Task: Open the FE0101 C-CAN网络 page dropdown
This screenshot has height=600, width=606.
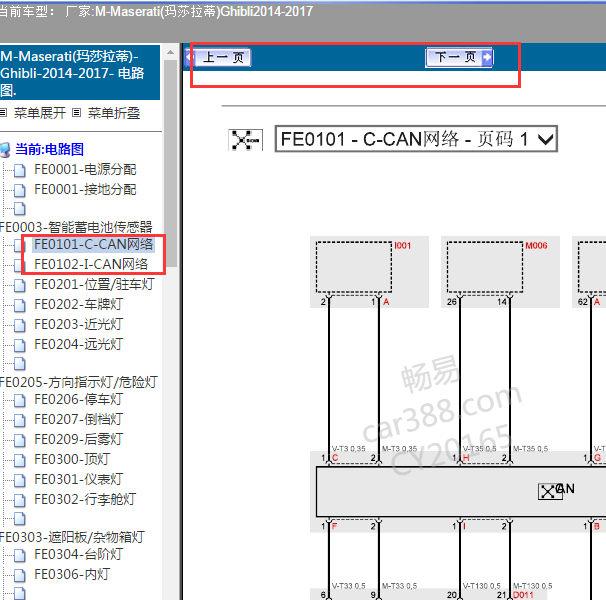Action: [x=416, y=139]
